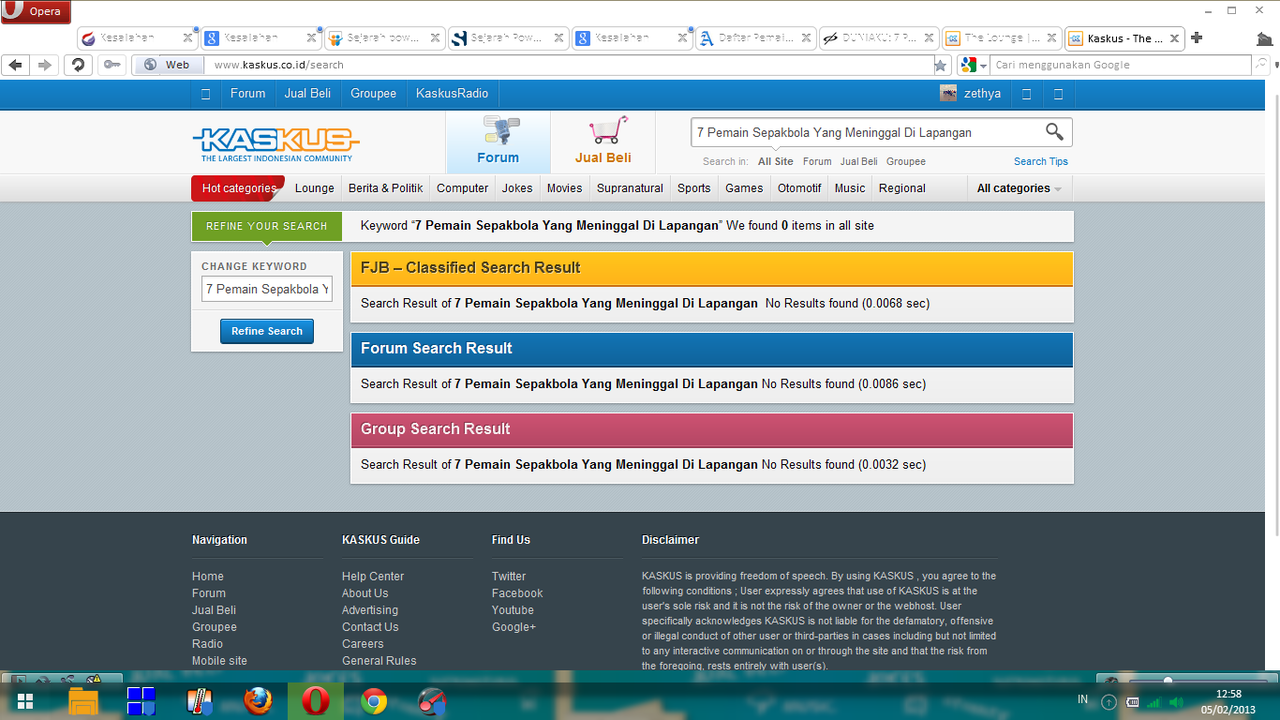The image size is (1280, 720).
Task: Go forward with the browser forward arrow
Action: click(x=44, y=65)
